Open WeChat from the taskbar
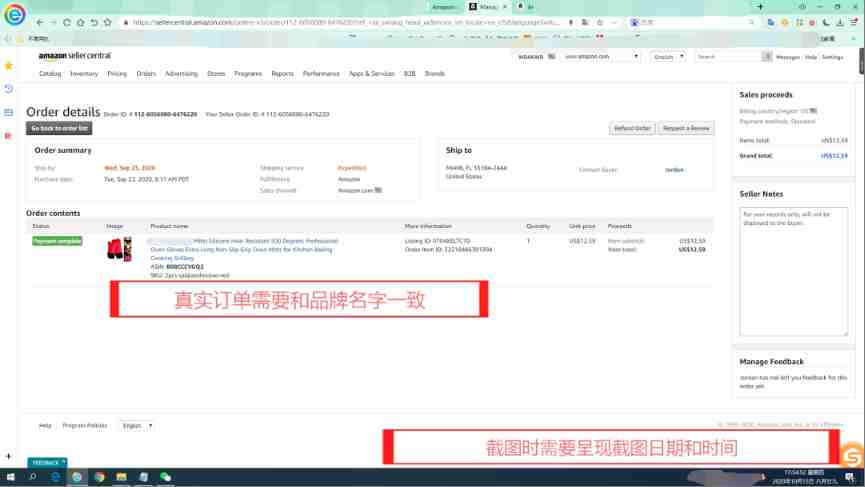The image size is (865, 487). point(165,477)
